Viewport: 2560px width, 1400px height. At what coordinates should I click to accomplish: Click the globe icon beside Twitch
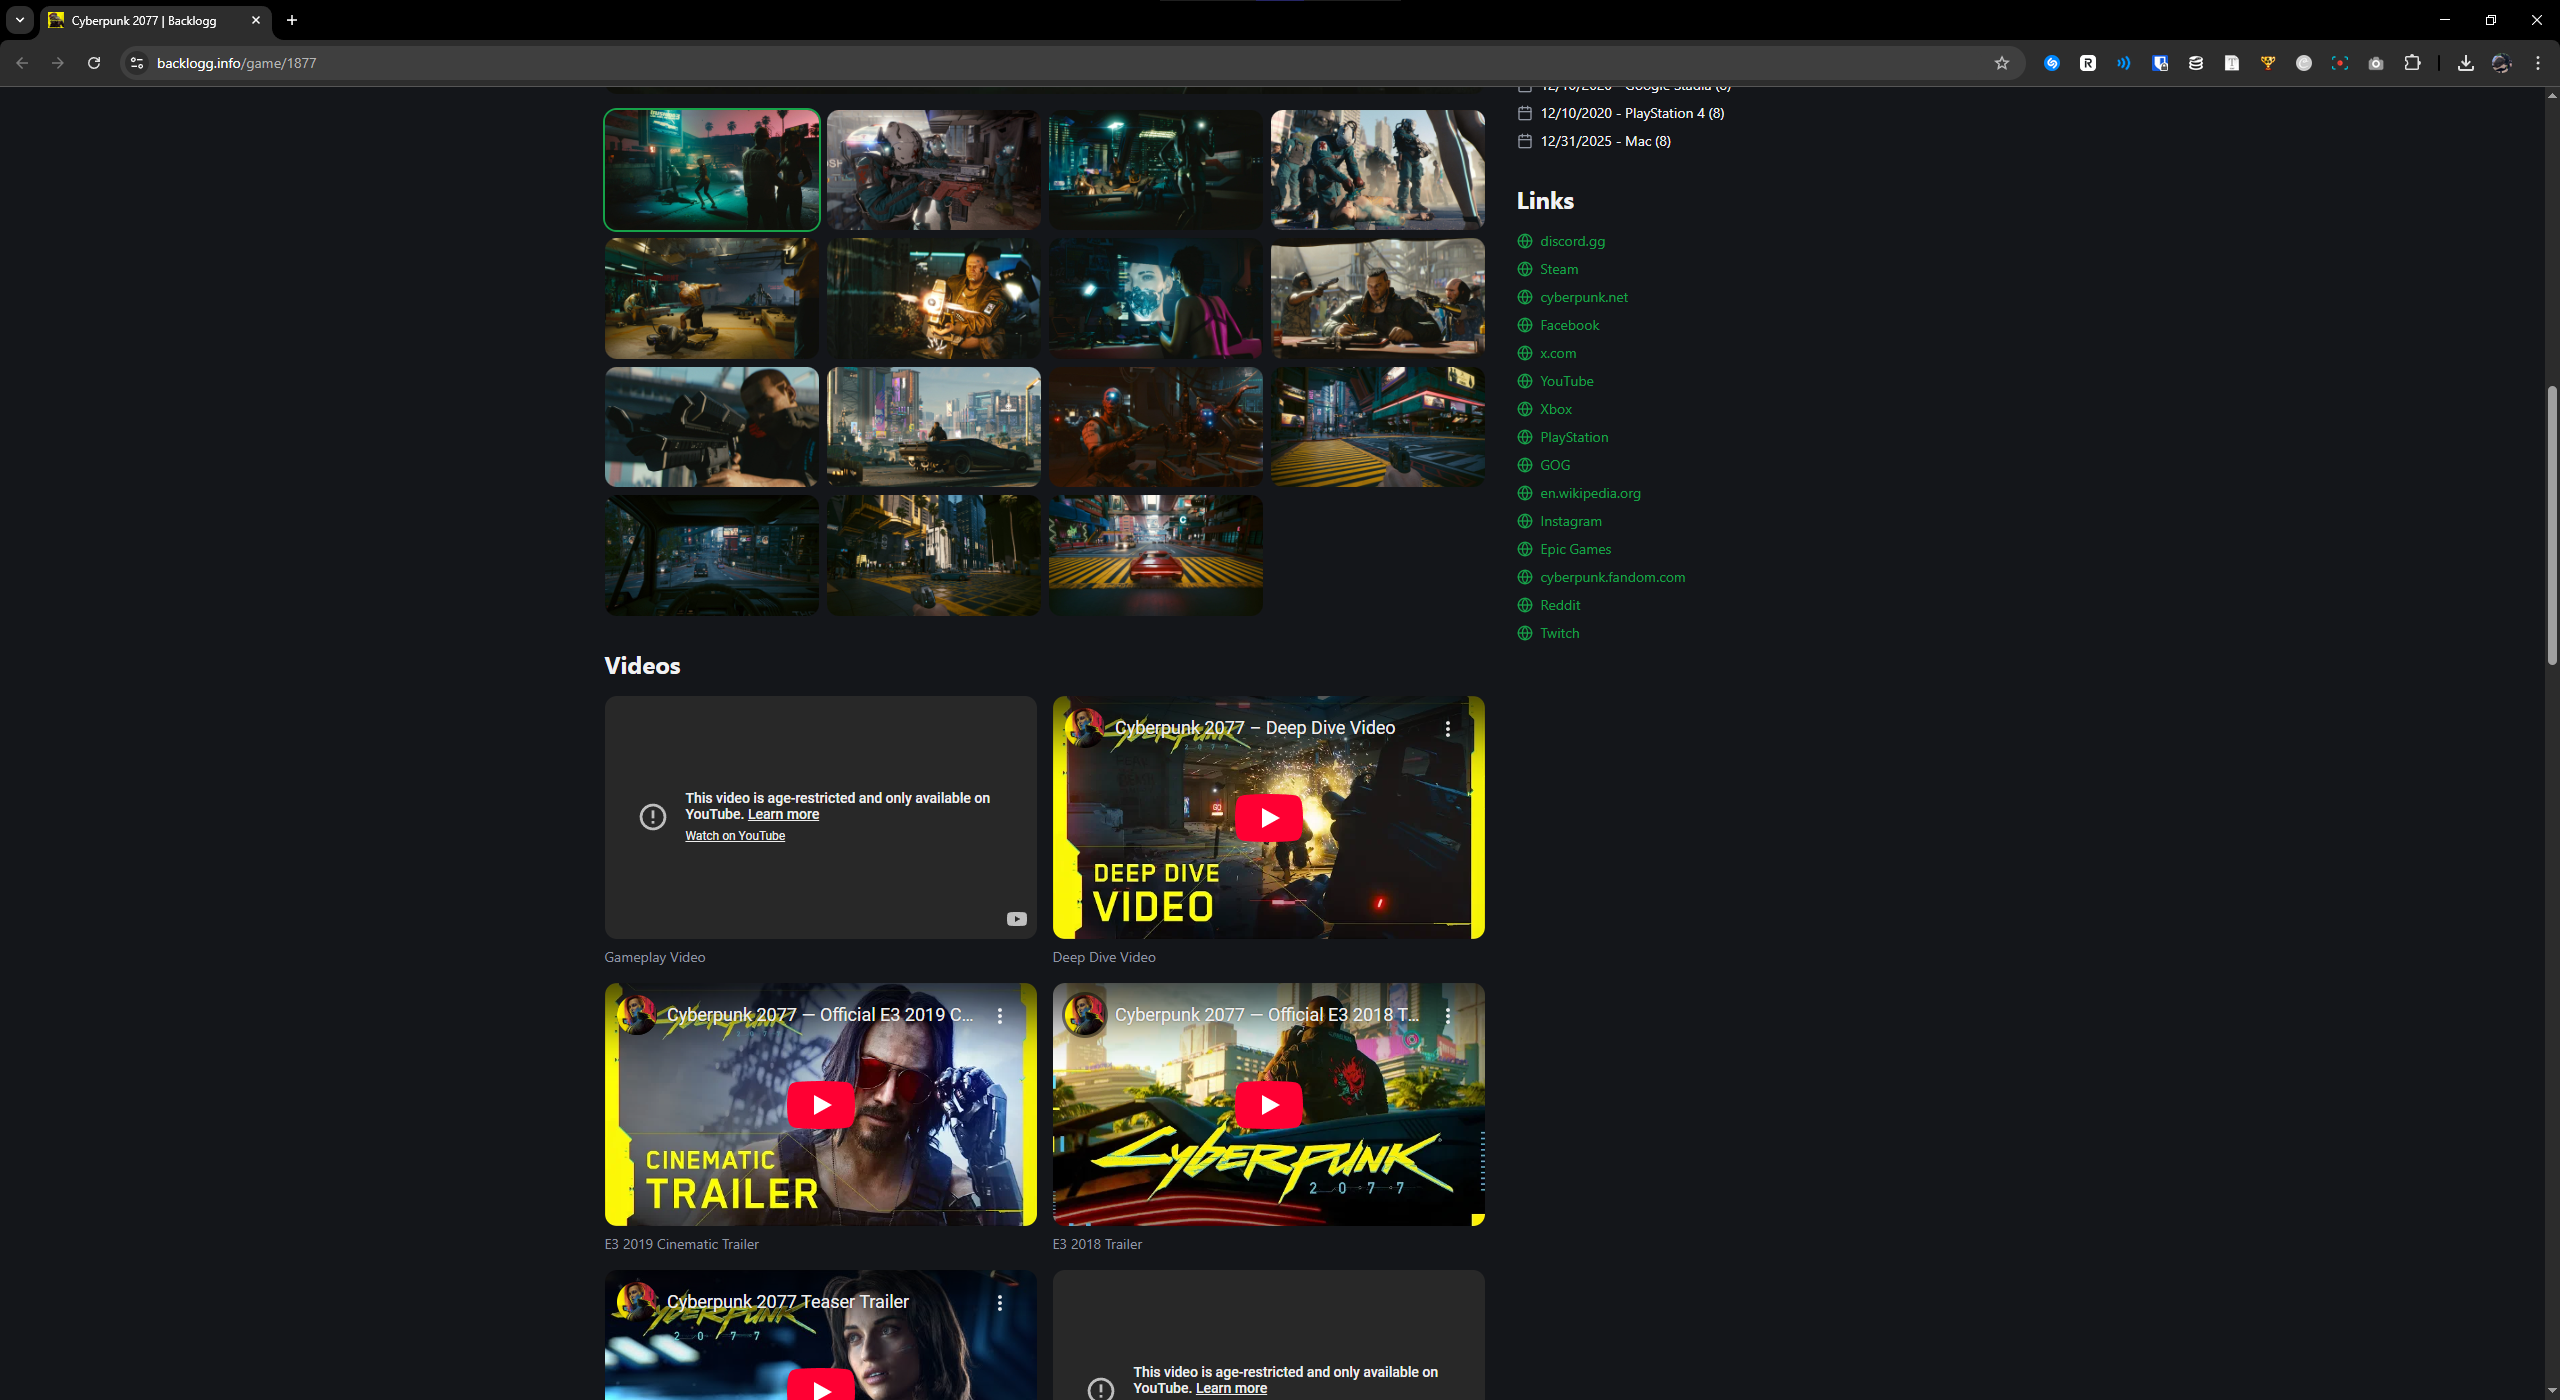coord(1525,633)
